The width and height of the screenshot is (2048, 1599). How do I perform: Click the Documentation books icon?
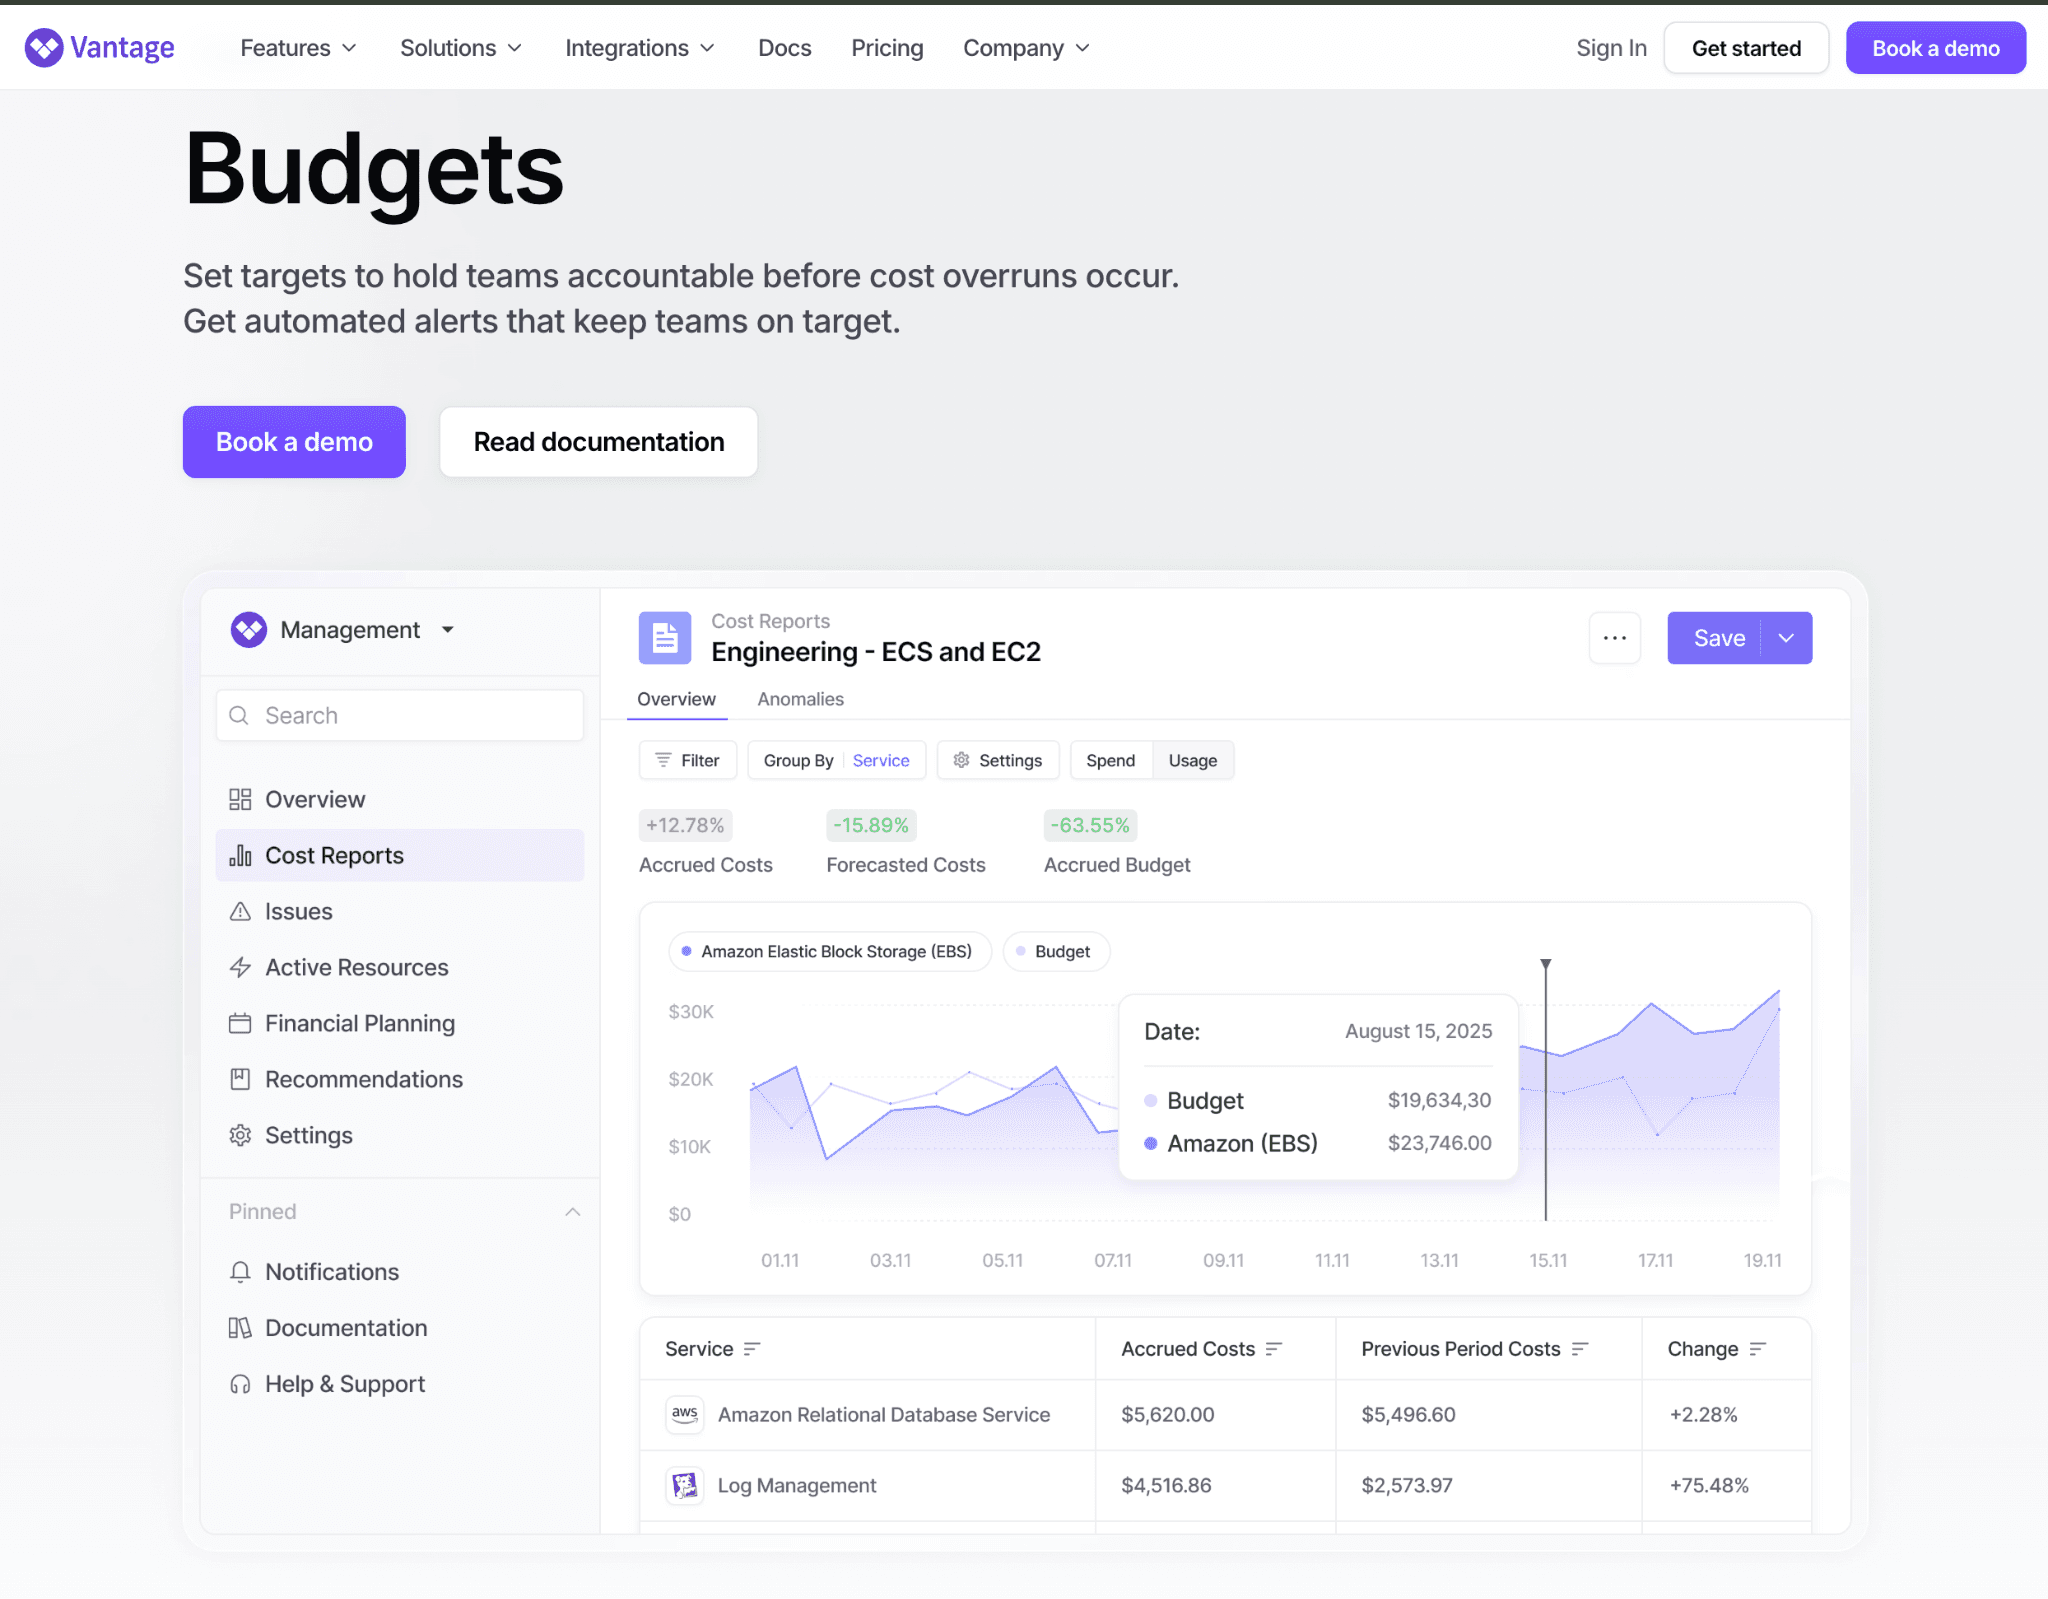(240, 1327)
